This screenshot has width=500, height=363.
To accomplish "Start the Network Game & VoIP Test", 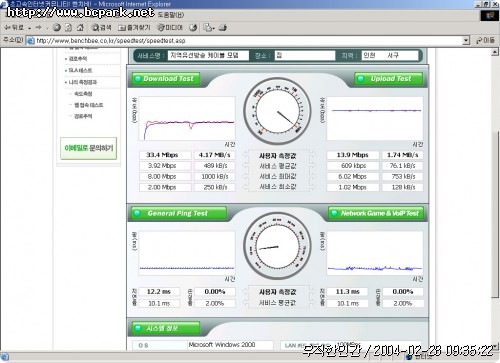I will tap(376, 213).
